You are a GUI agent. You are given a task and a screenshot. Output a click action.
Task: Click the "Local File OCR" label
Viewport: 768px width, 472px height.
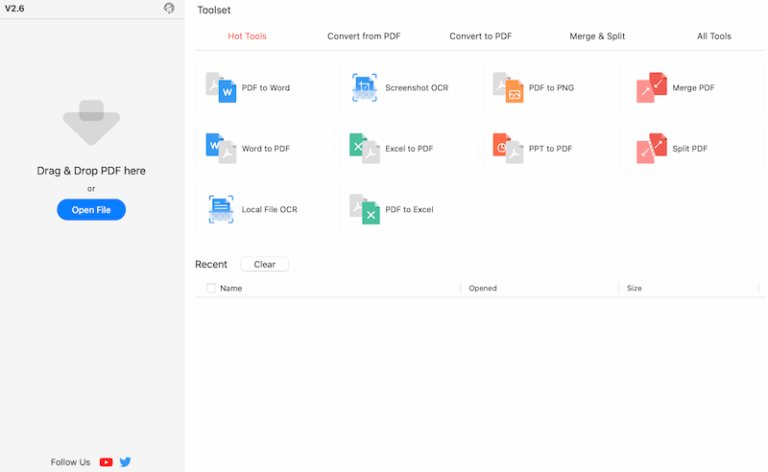click(269, 210)
